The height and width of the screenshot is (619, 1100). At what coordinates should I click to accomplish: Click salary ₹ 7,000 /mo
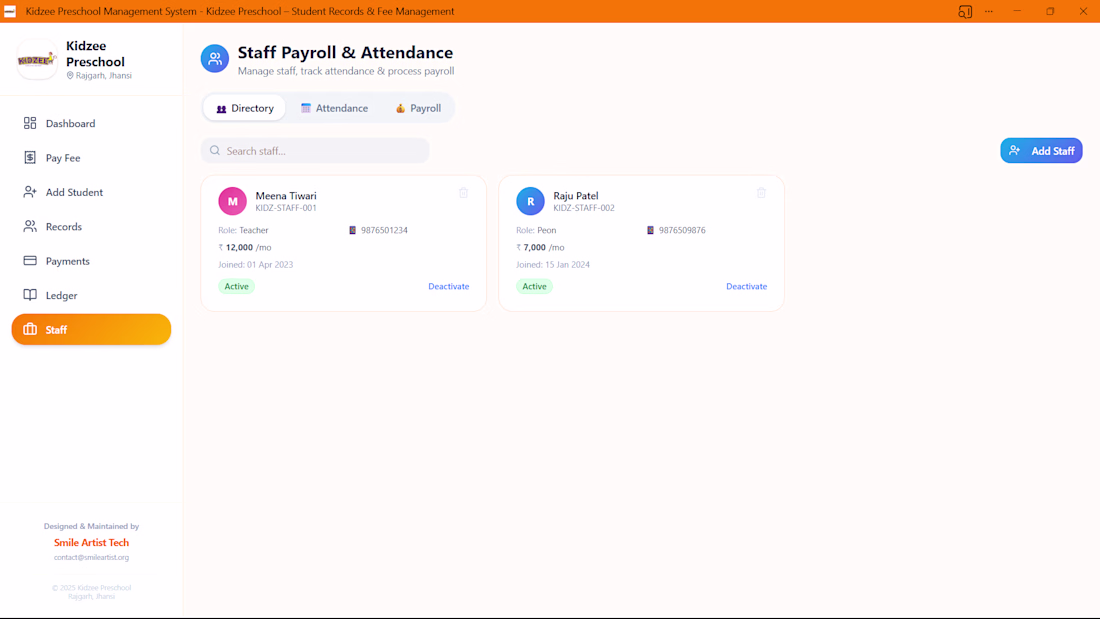point(540,248)
